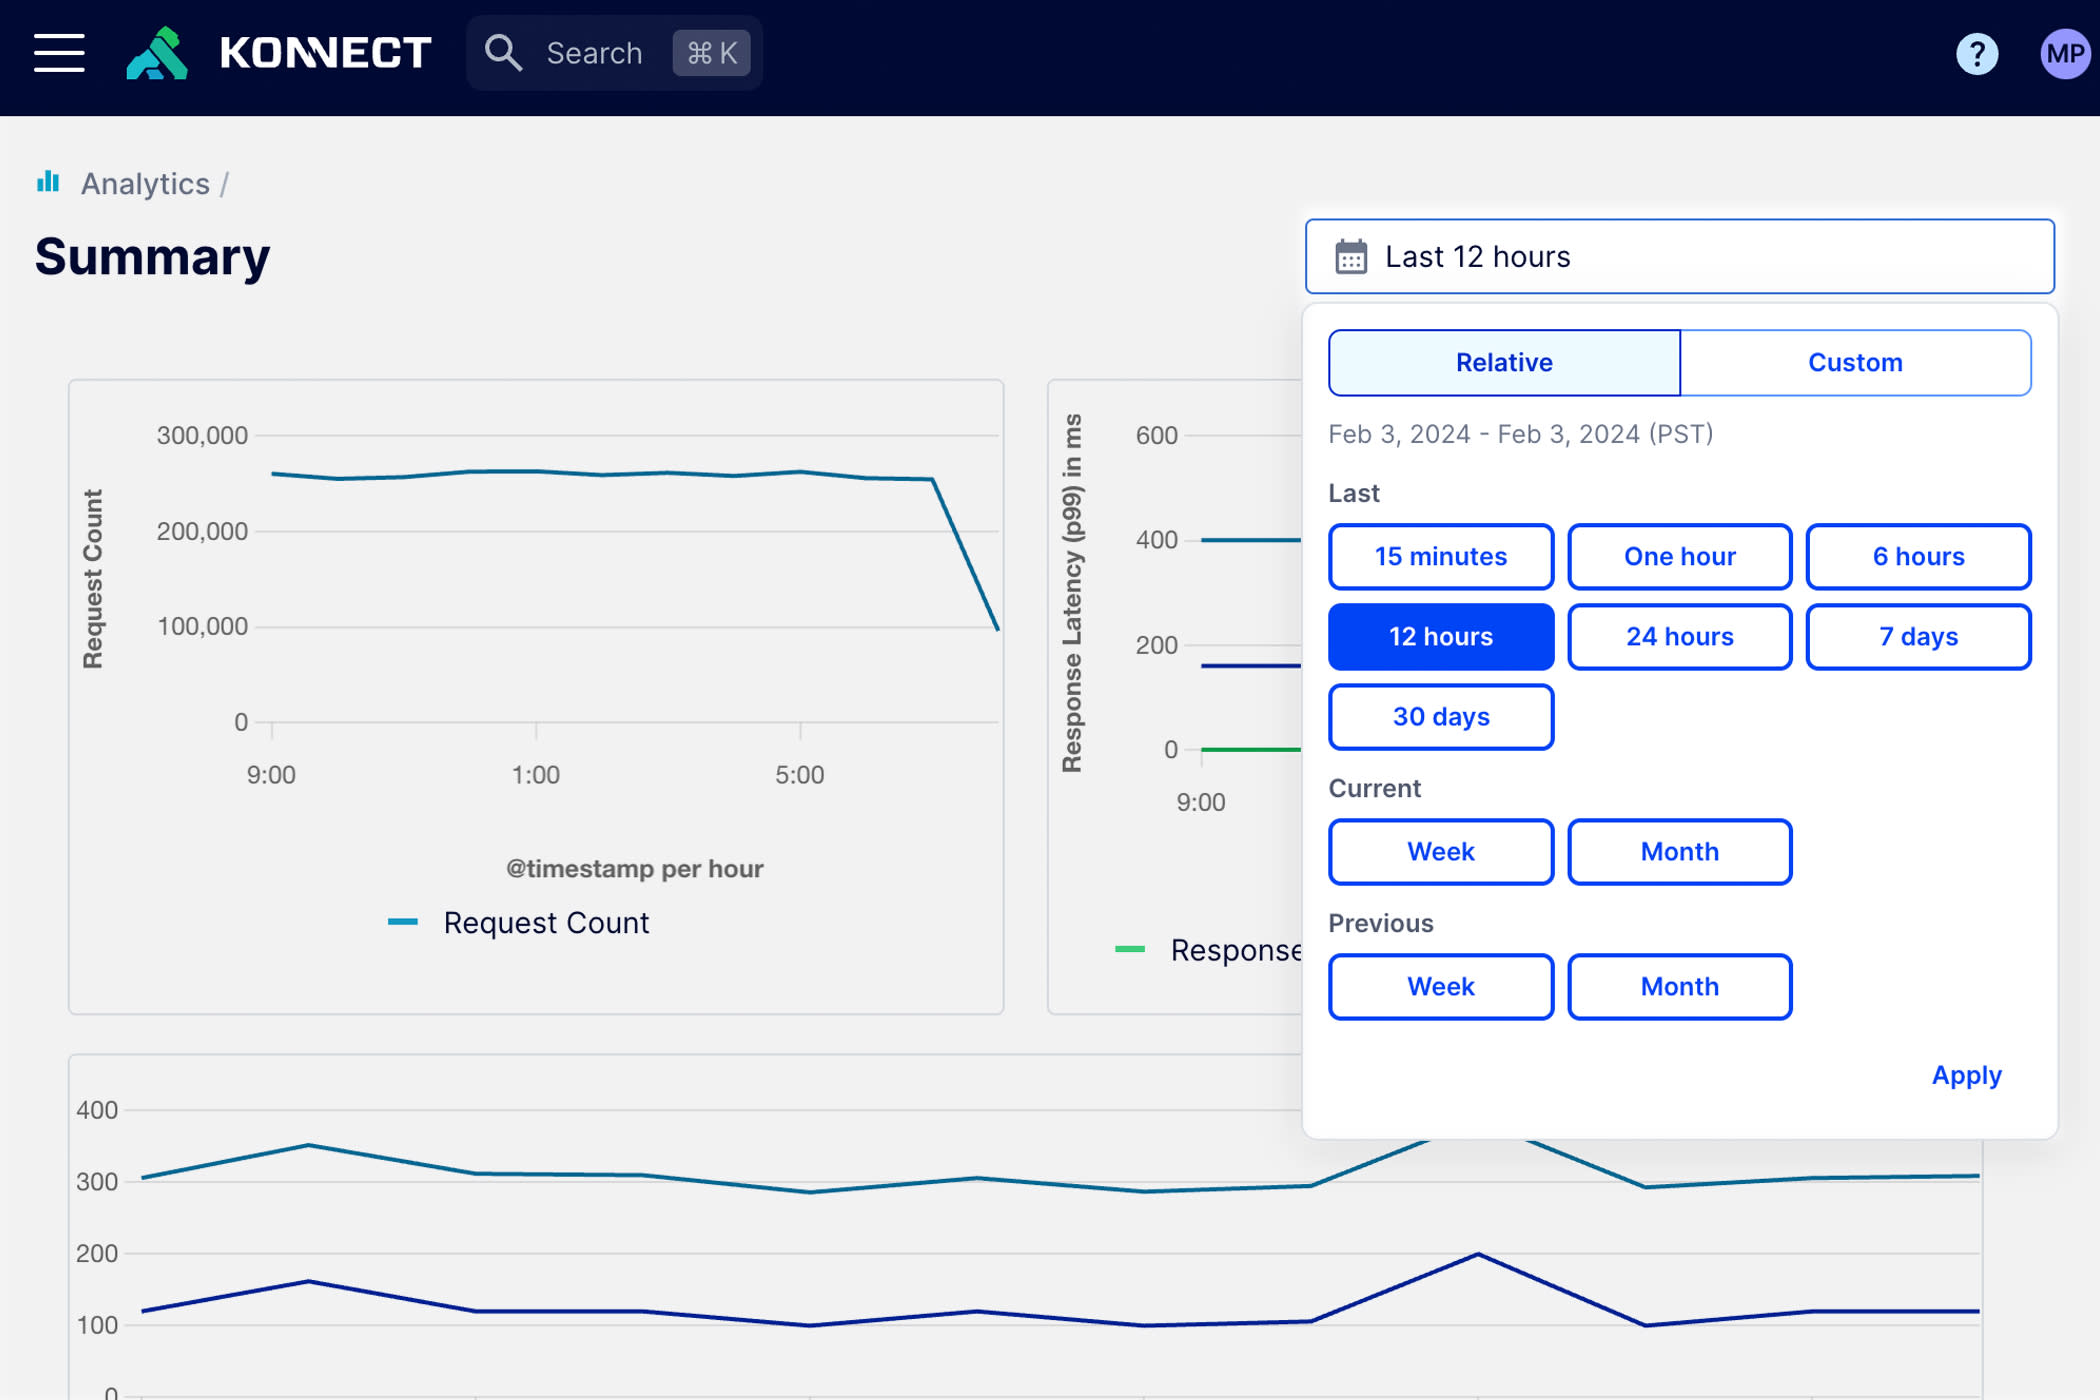
Task: Switch to the Custom date picker tab
Action: click(x=1855, y=362)
